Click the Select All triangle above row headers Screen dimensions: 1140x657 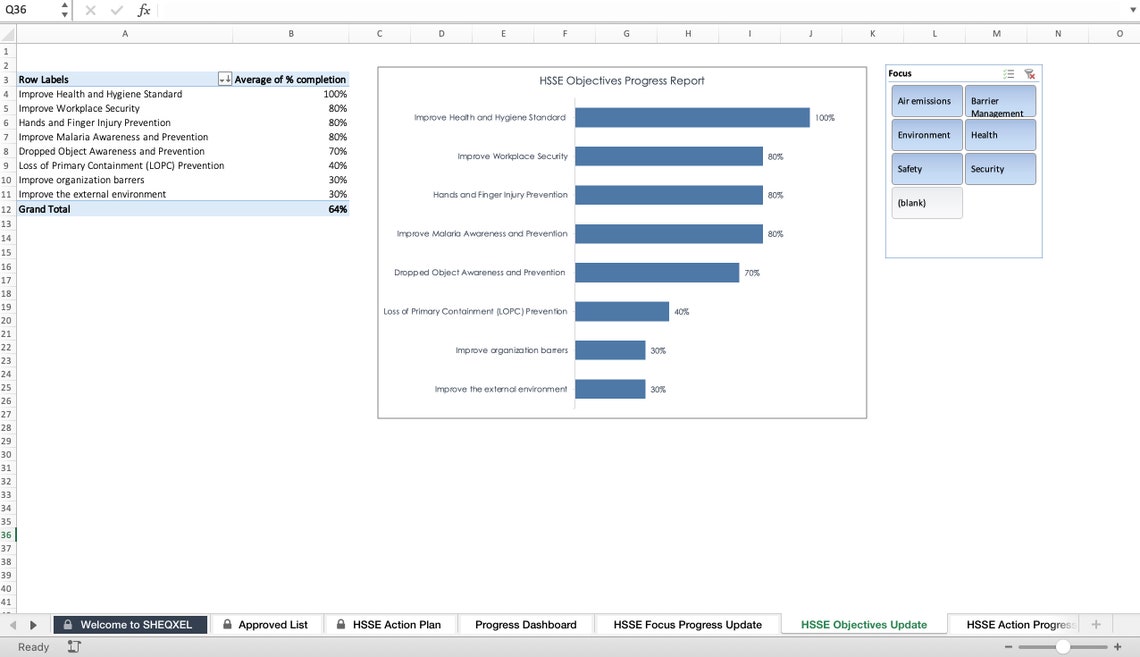pos(5,33)
